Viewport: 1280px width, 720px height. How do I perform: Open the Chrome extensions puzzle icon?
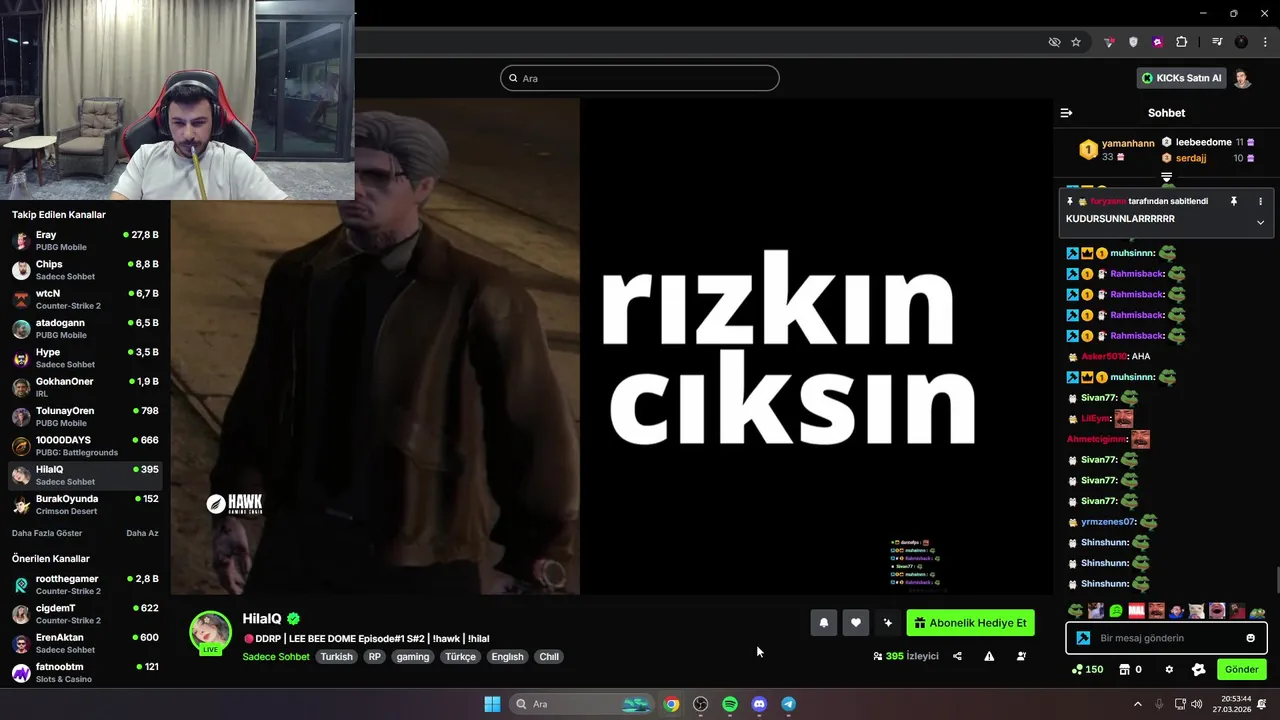[x=1182, y=42]
